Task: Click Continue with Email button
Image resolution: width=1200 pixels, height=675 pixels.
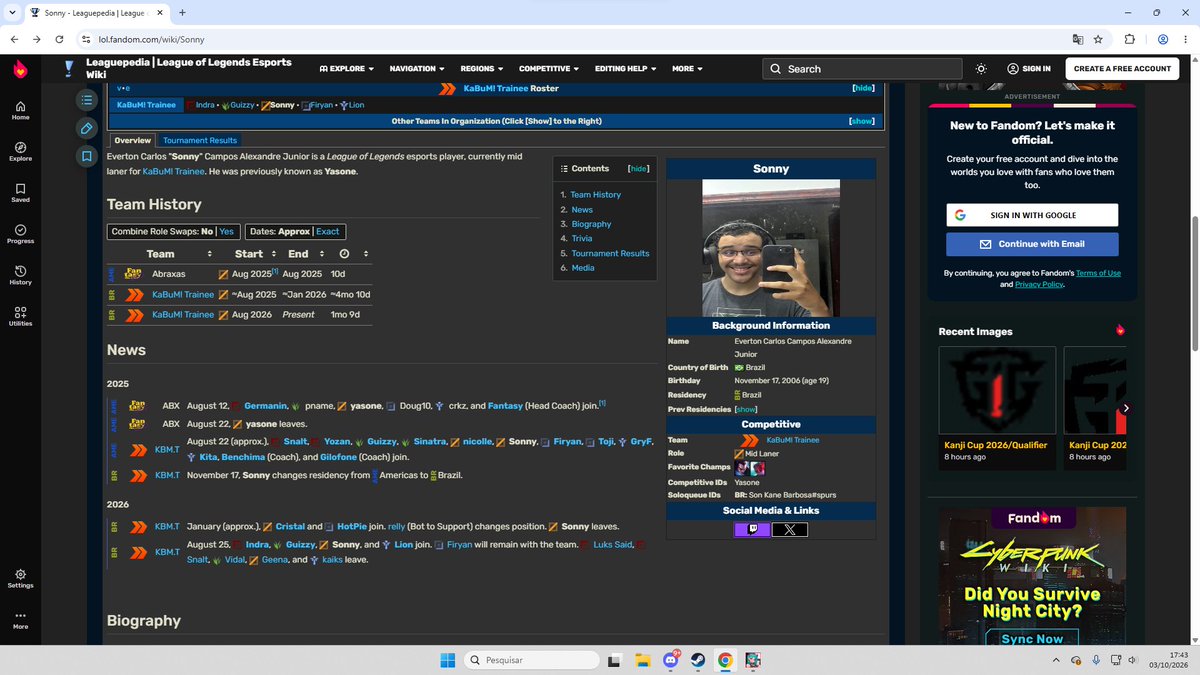Action: (1032, 244)
